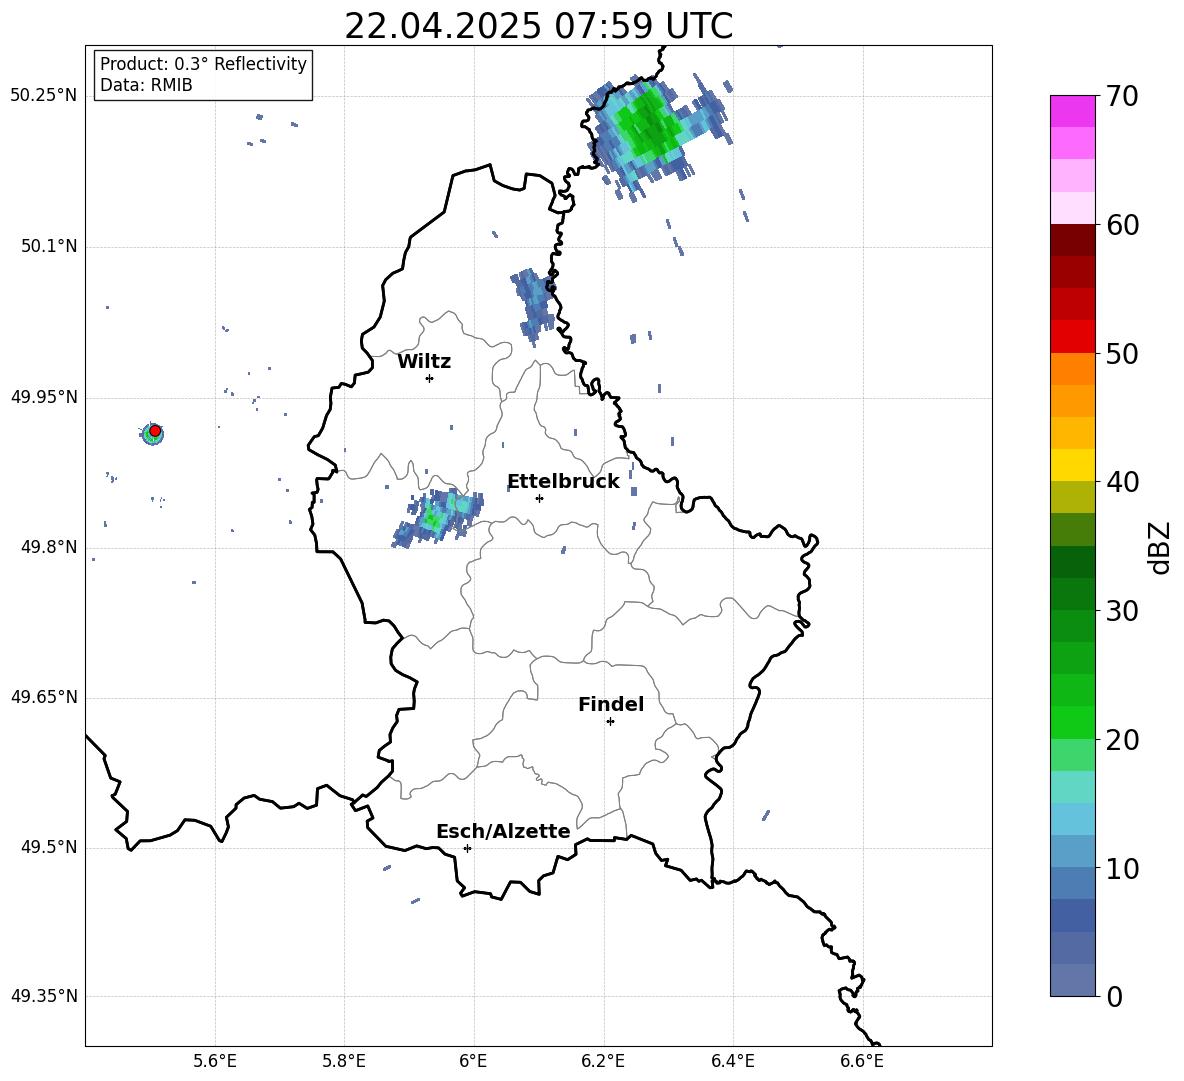This screenshot has width=1184, height=1081.
Task: Click the 50.25°N latitude label
Action: tap(44, 95)
